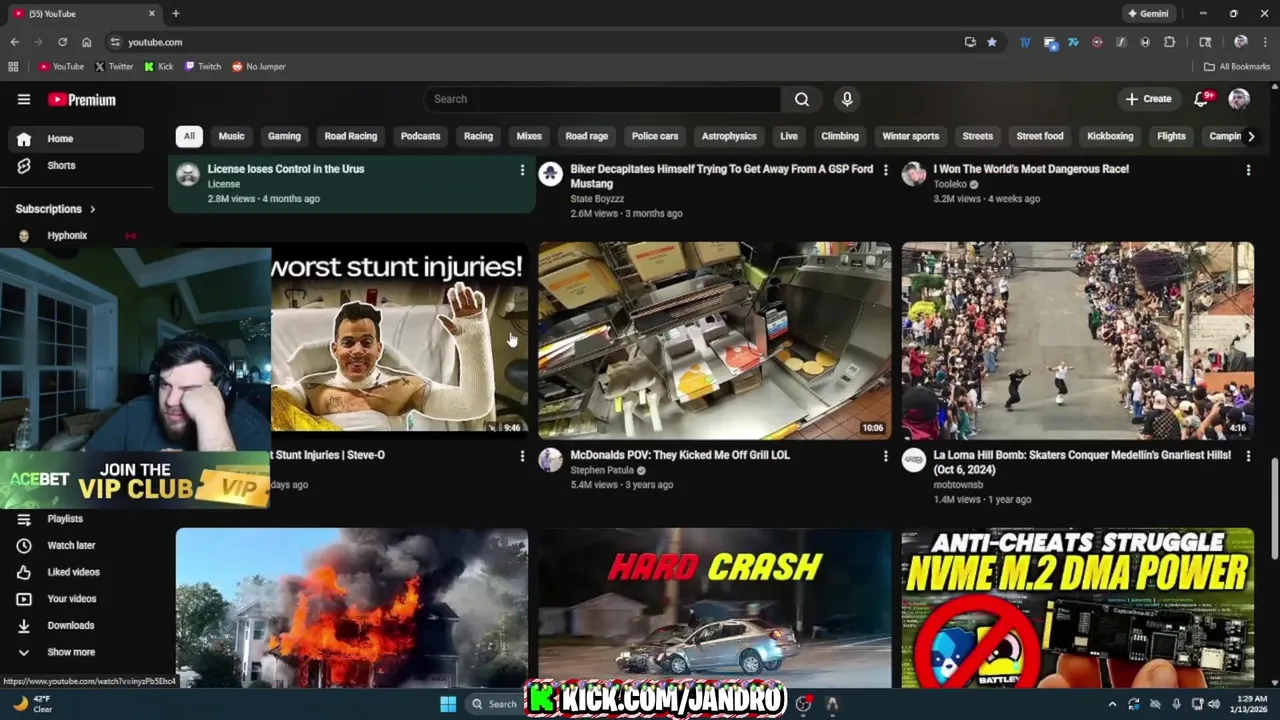The width and height of the screenshot is (1280, 720).
Task: Click the search magnifier button
Action: 802,99
